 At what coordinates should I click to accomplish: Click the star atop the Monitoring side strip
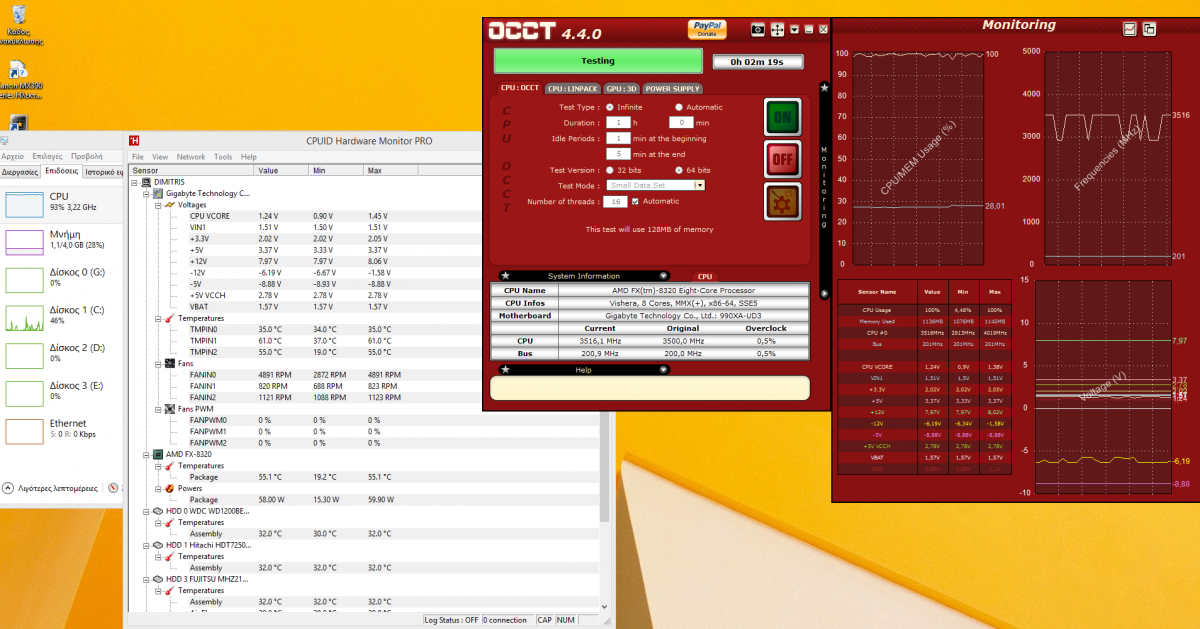point(824,88)
